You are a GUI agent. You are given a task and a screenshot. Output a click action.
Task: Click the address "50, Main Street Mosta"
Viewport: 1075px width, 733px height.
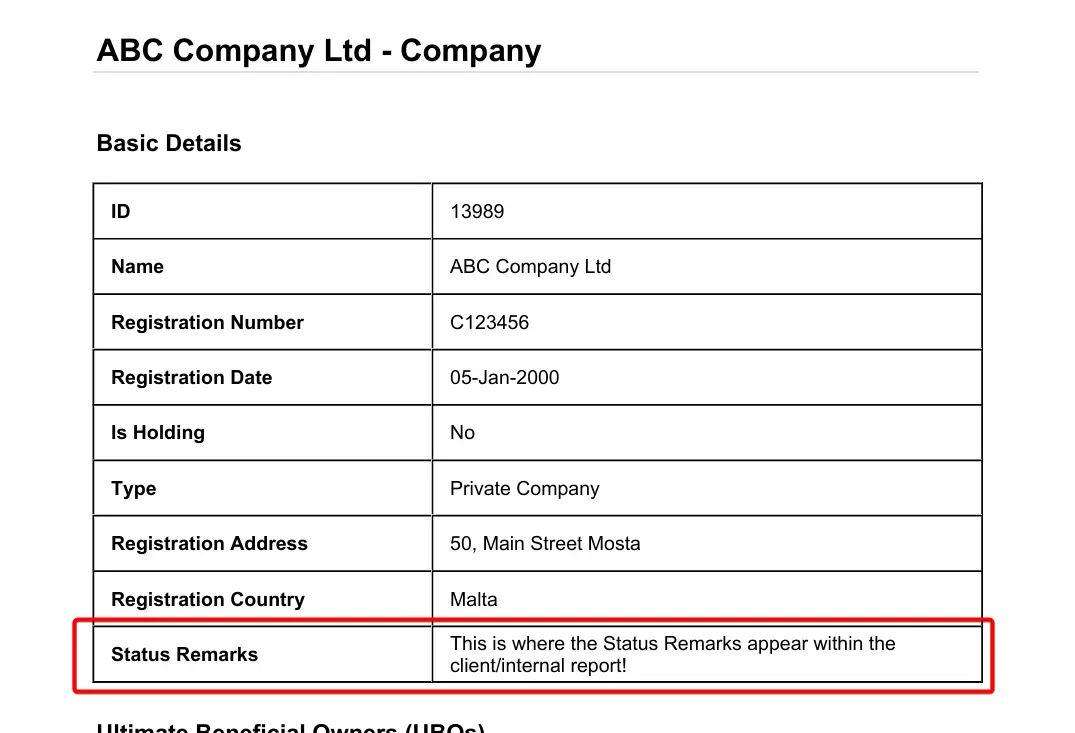(x=545, y=544)
